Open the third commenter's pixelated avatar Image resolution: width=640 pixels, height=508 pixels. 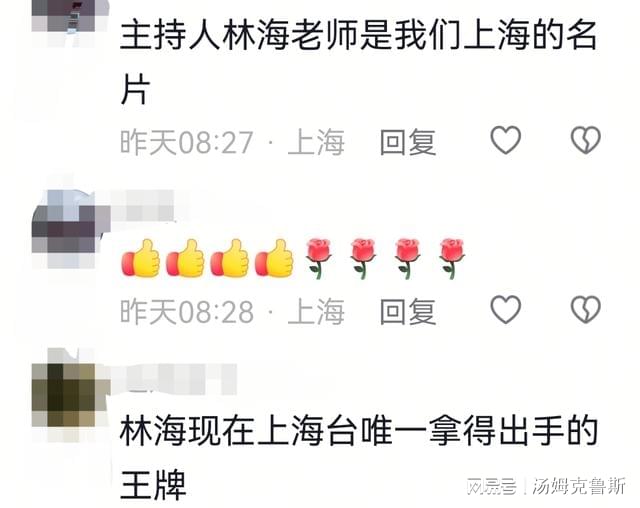pos(69,394)
